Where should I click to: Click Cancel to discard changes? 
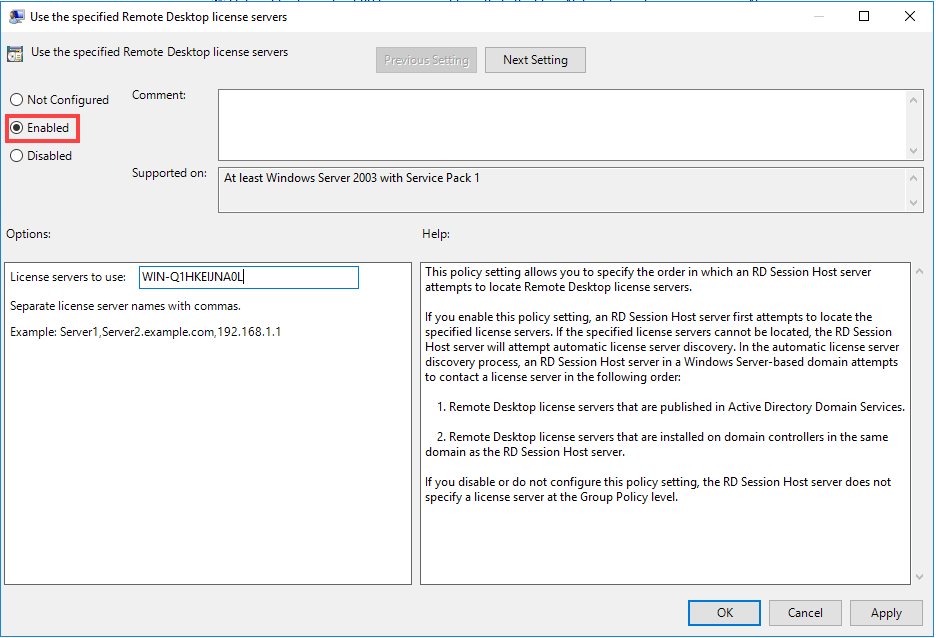point(805,613)
